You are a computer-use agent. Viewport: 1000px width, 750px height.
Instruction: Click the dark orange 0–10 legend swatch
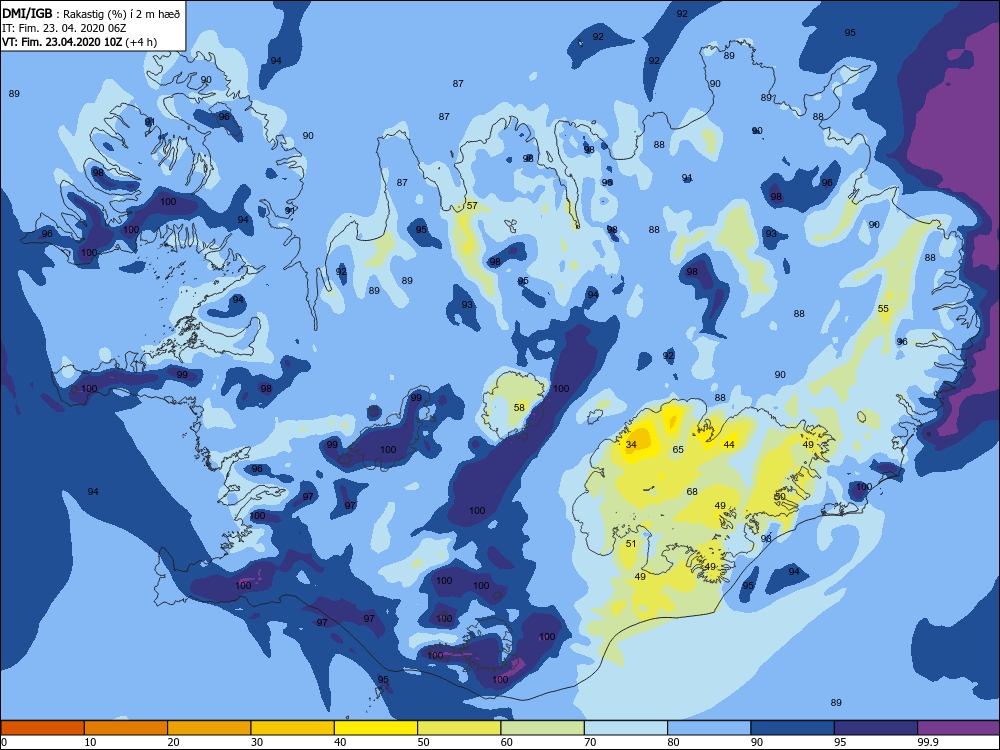pyautogui.click(x=42, y=728)
